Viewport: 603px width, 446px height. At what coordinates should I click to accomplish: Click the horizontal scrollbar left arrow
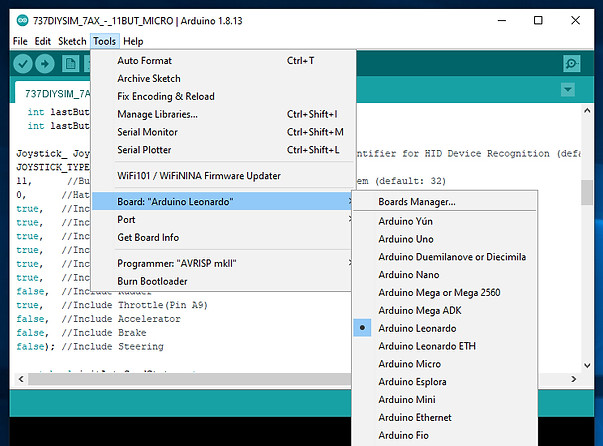coord(21,379)
